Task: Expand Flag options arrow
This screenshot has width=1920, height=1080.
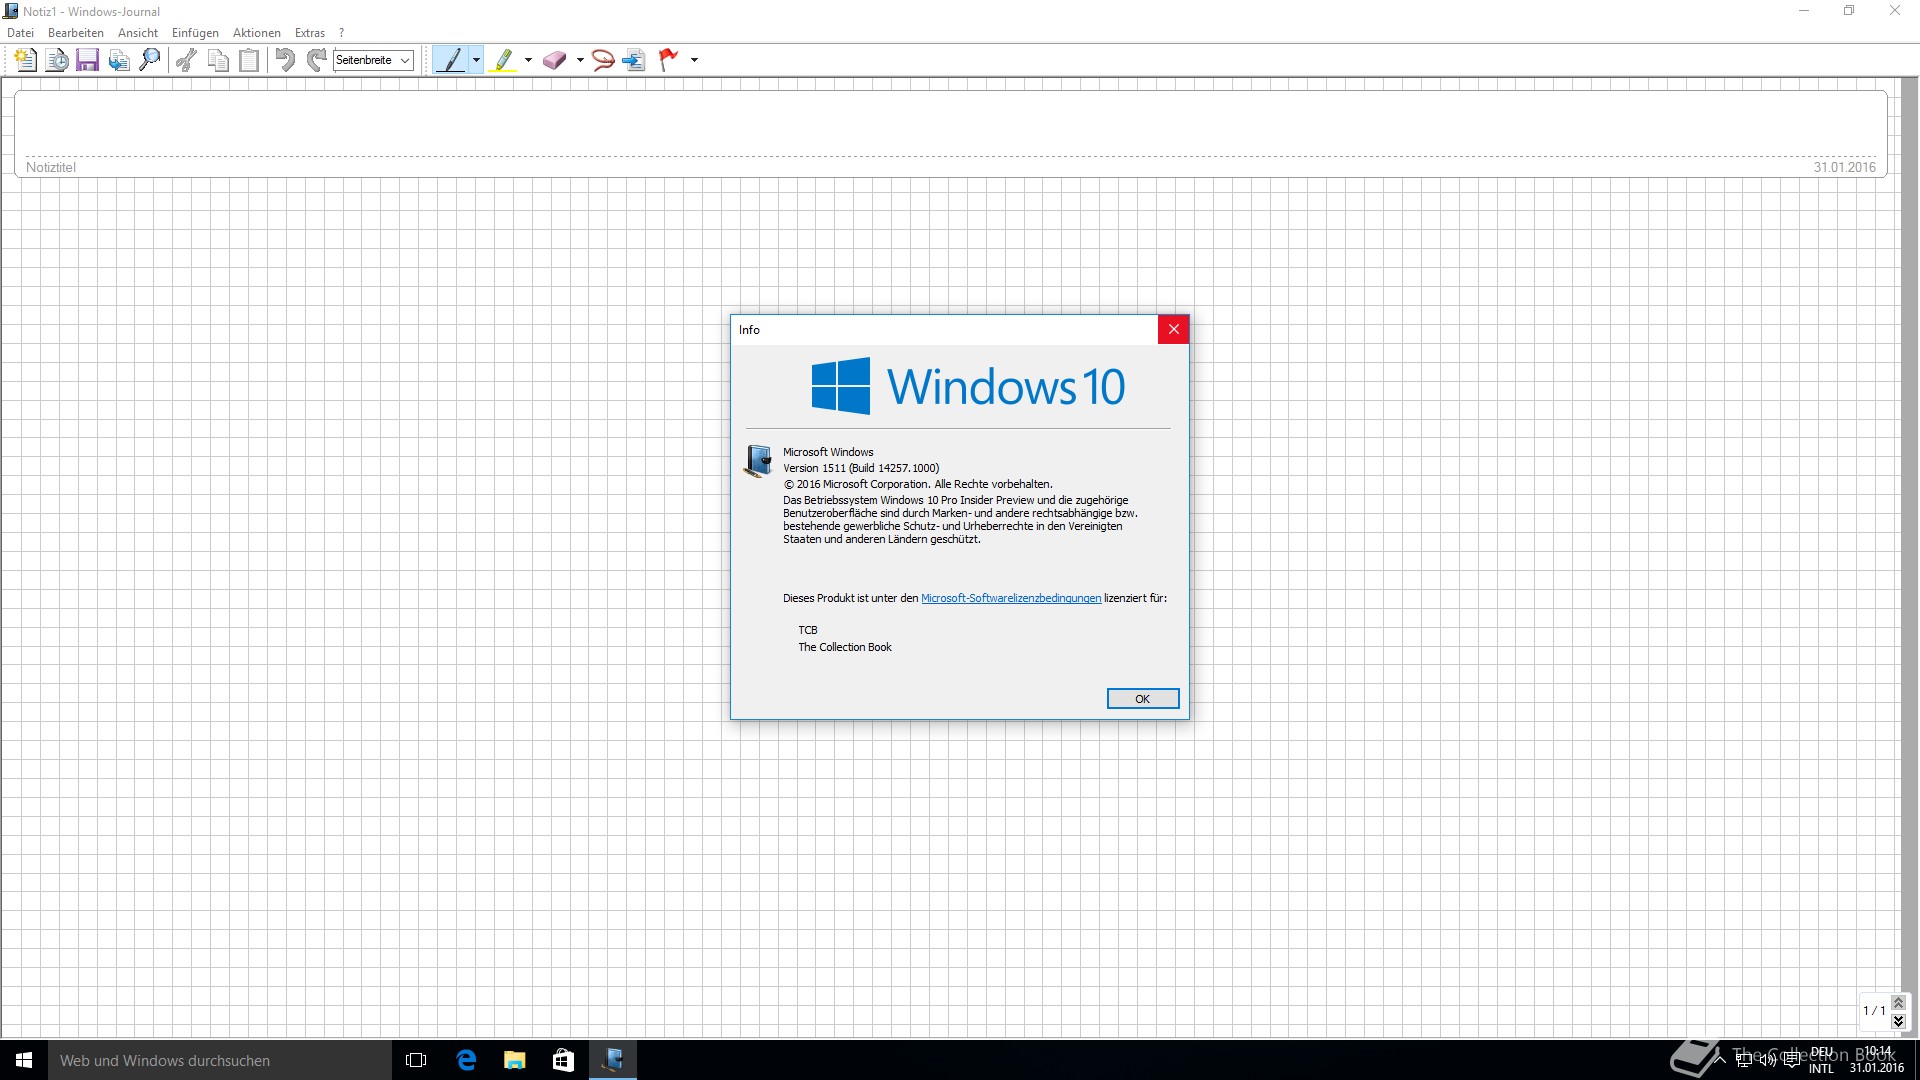Action: [x=694, y=60]
